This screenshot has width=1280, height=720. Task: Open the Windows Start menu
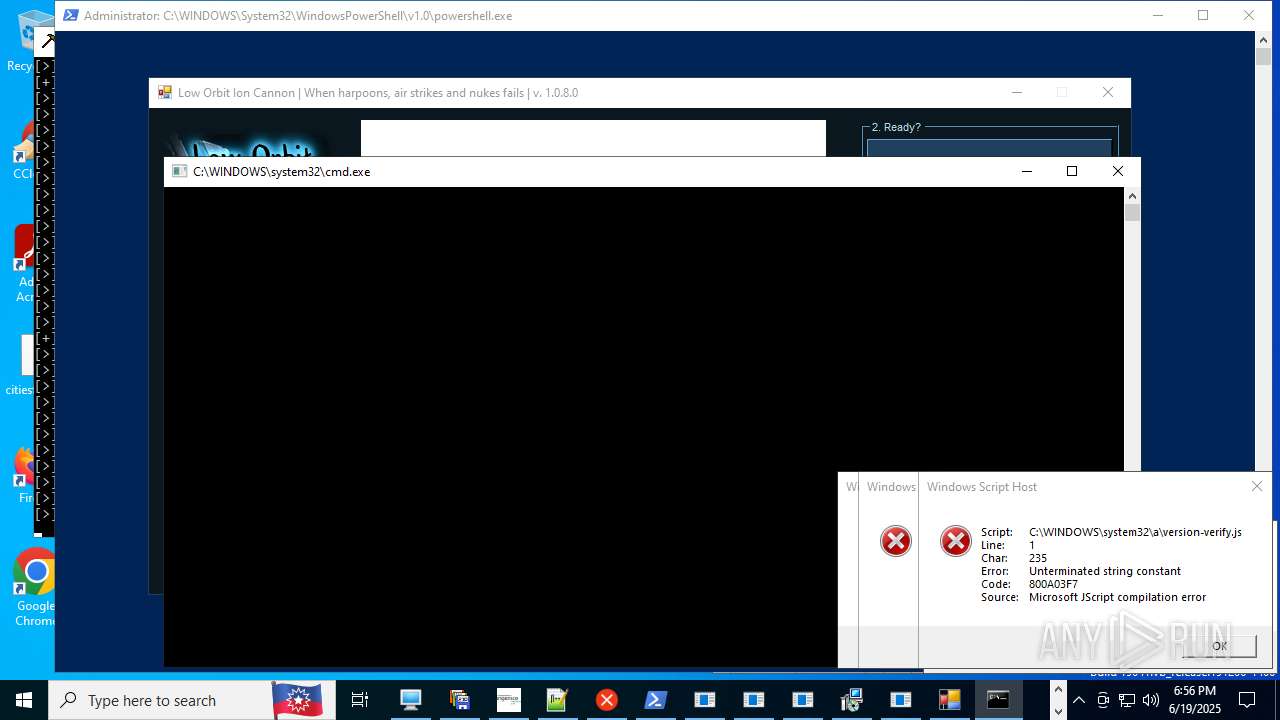pyautogui.click(x=23, y=700)
